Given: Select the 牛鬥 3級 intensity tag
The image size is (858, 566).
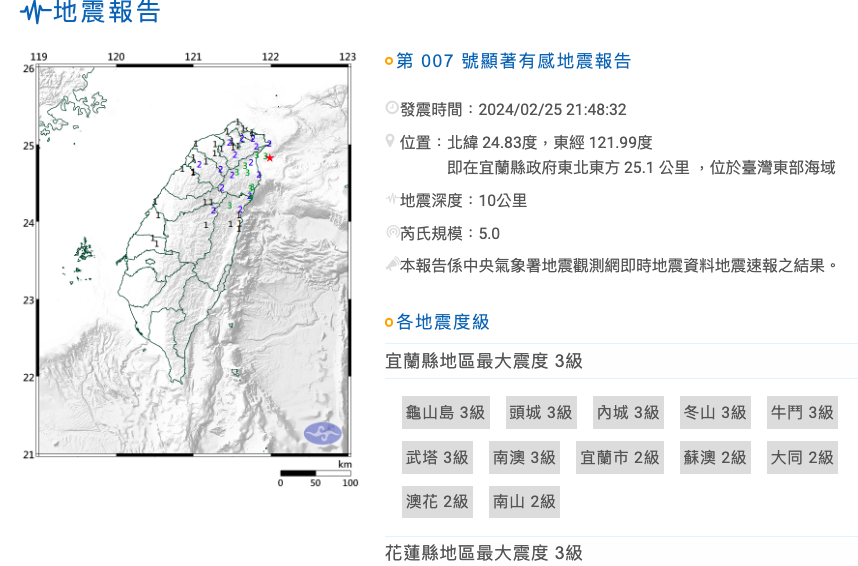Looking at the screenshot, I should [x=802, y=412].
